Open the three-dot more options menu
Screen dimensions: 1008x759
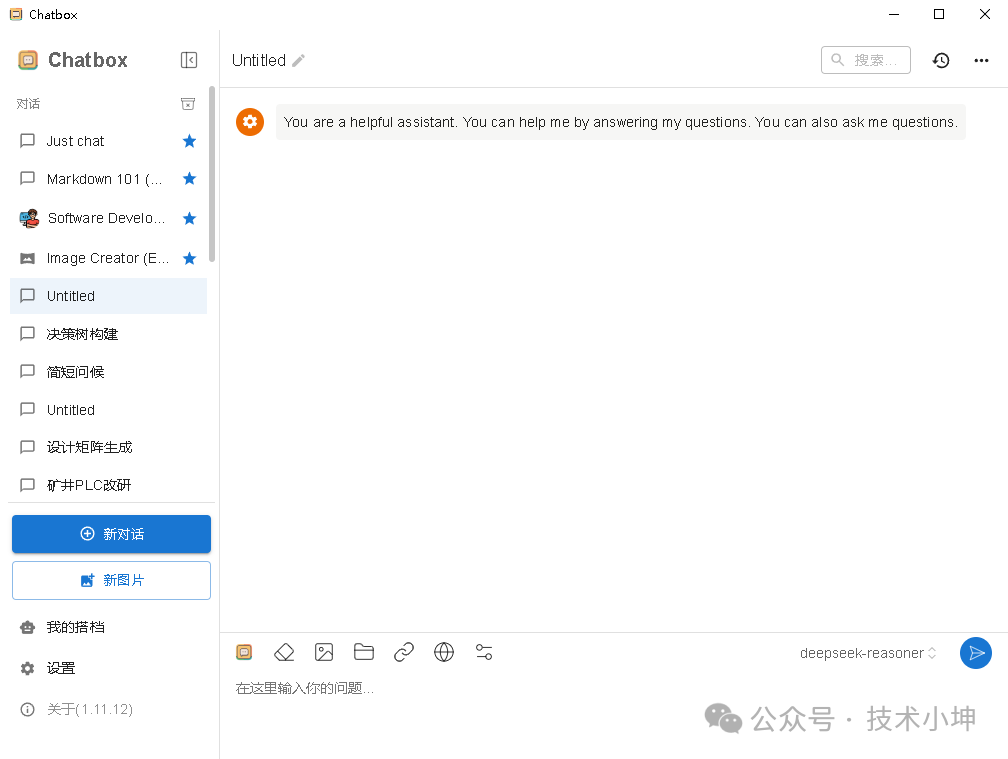click(x=981, y=60)
